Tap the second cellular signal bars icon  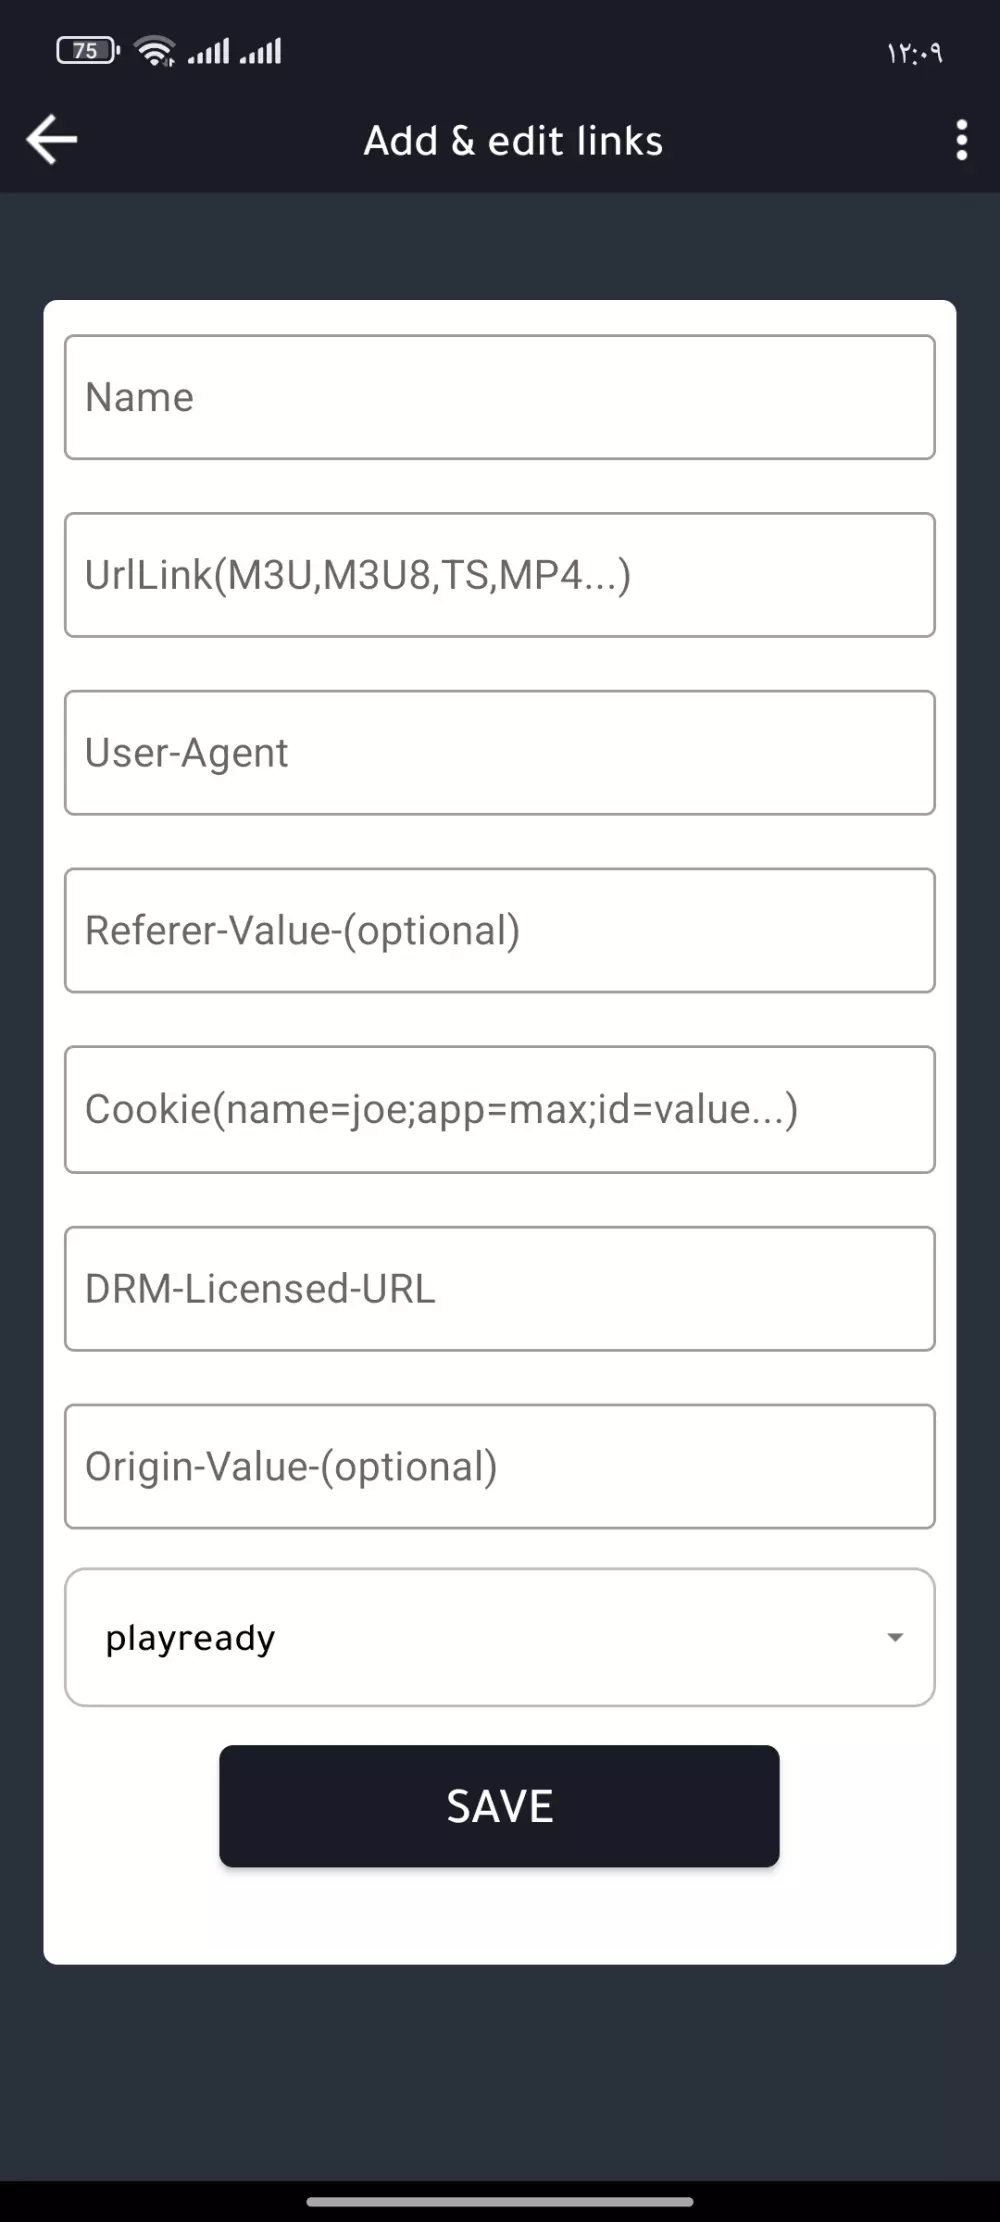click(x=261, y=50)
